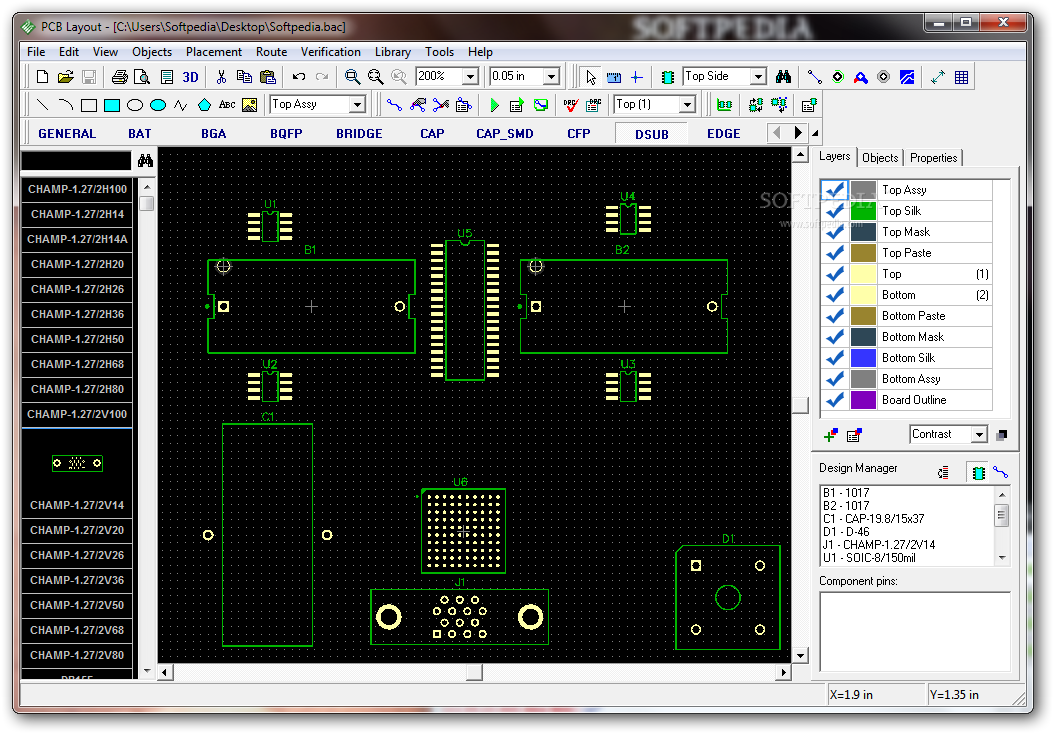Open the Placement menu
Image resolution: width=1054 pixels, height=734 pixels.
(x=214, y=52)
